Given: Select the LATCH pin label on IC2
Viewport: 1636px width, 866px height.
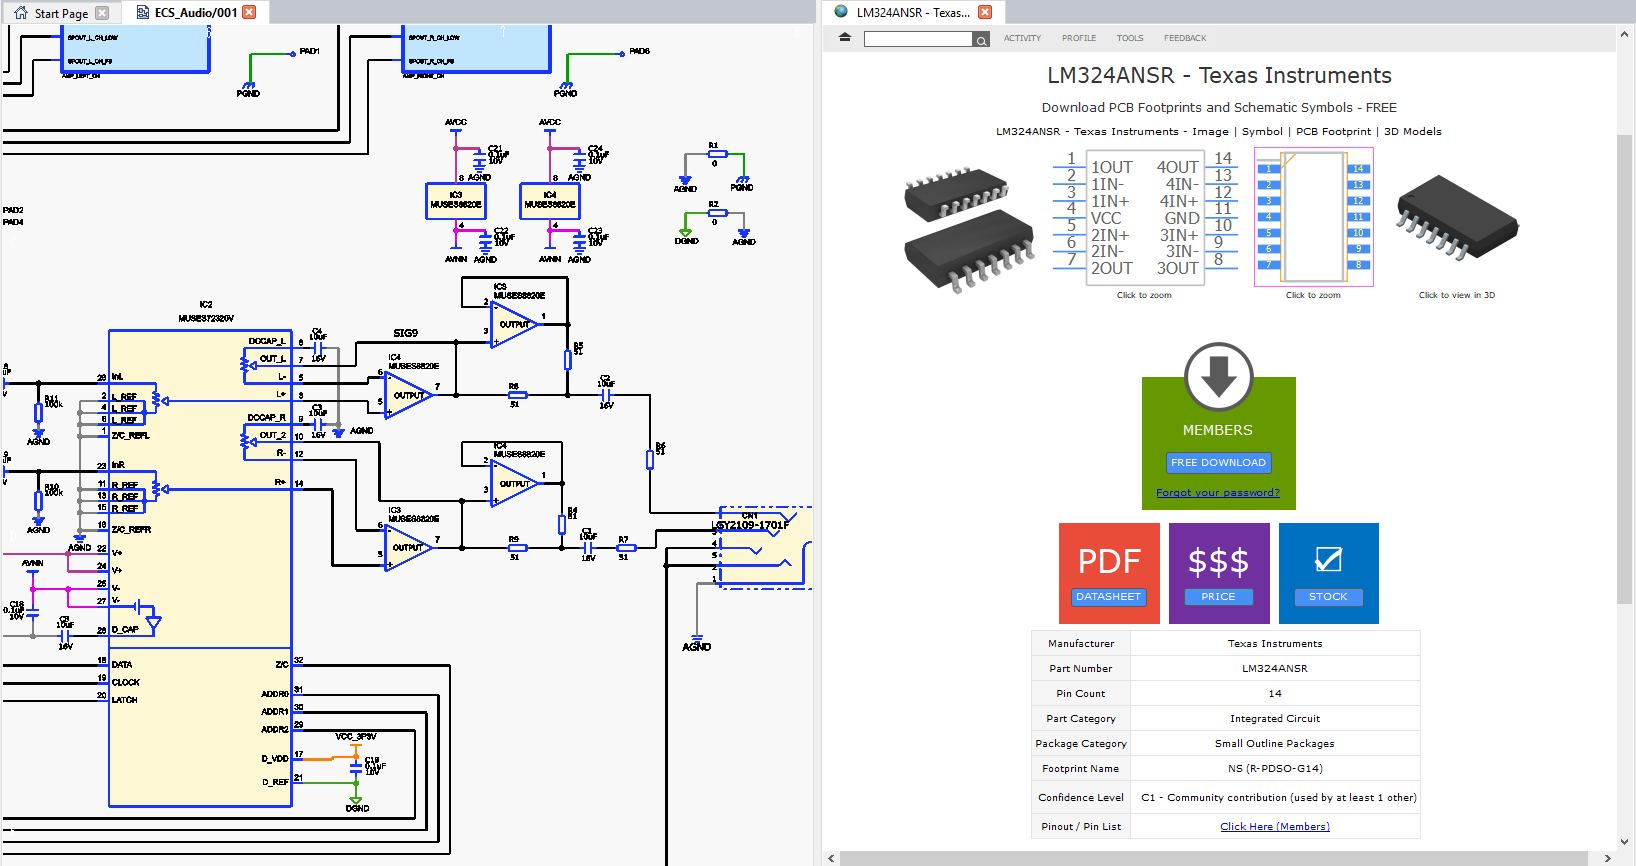Looking at the screenshot, I should [124, 700].
